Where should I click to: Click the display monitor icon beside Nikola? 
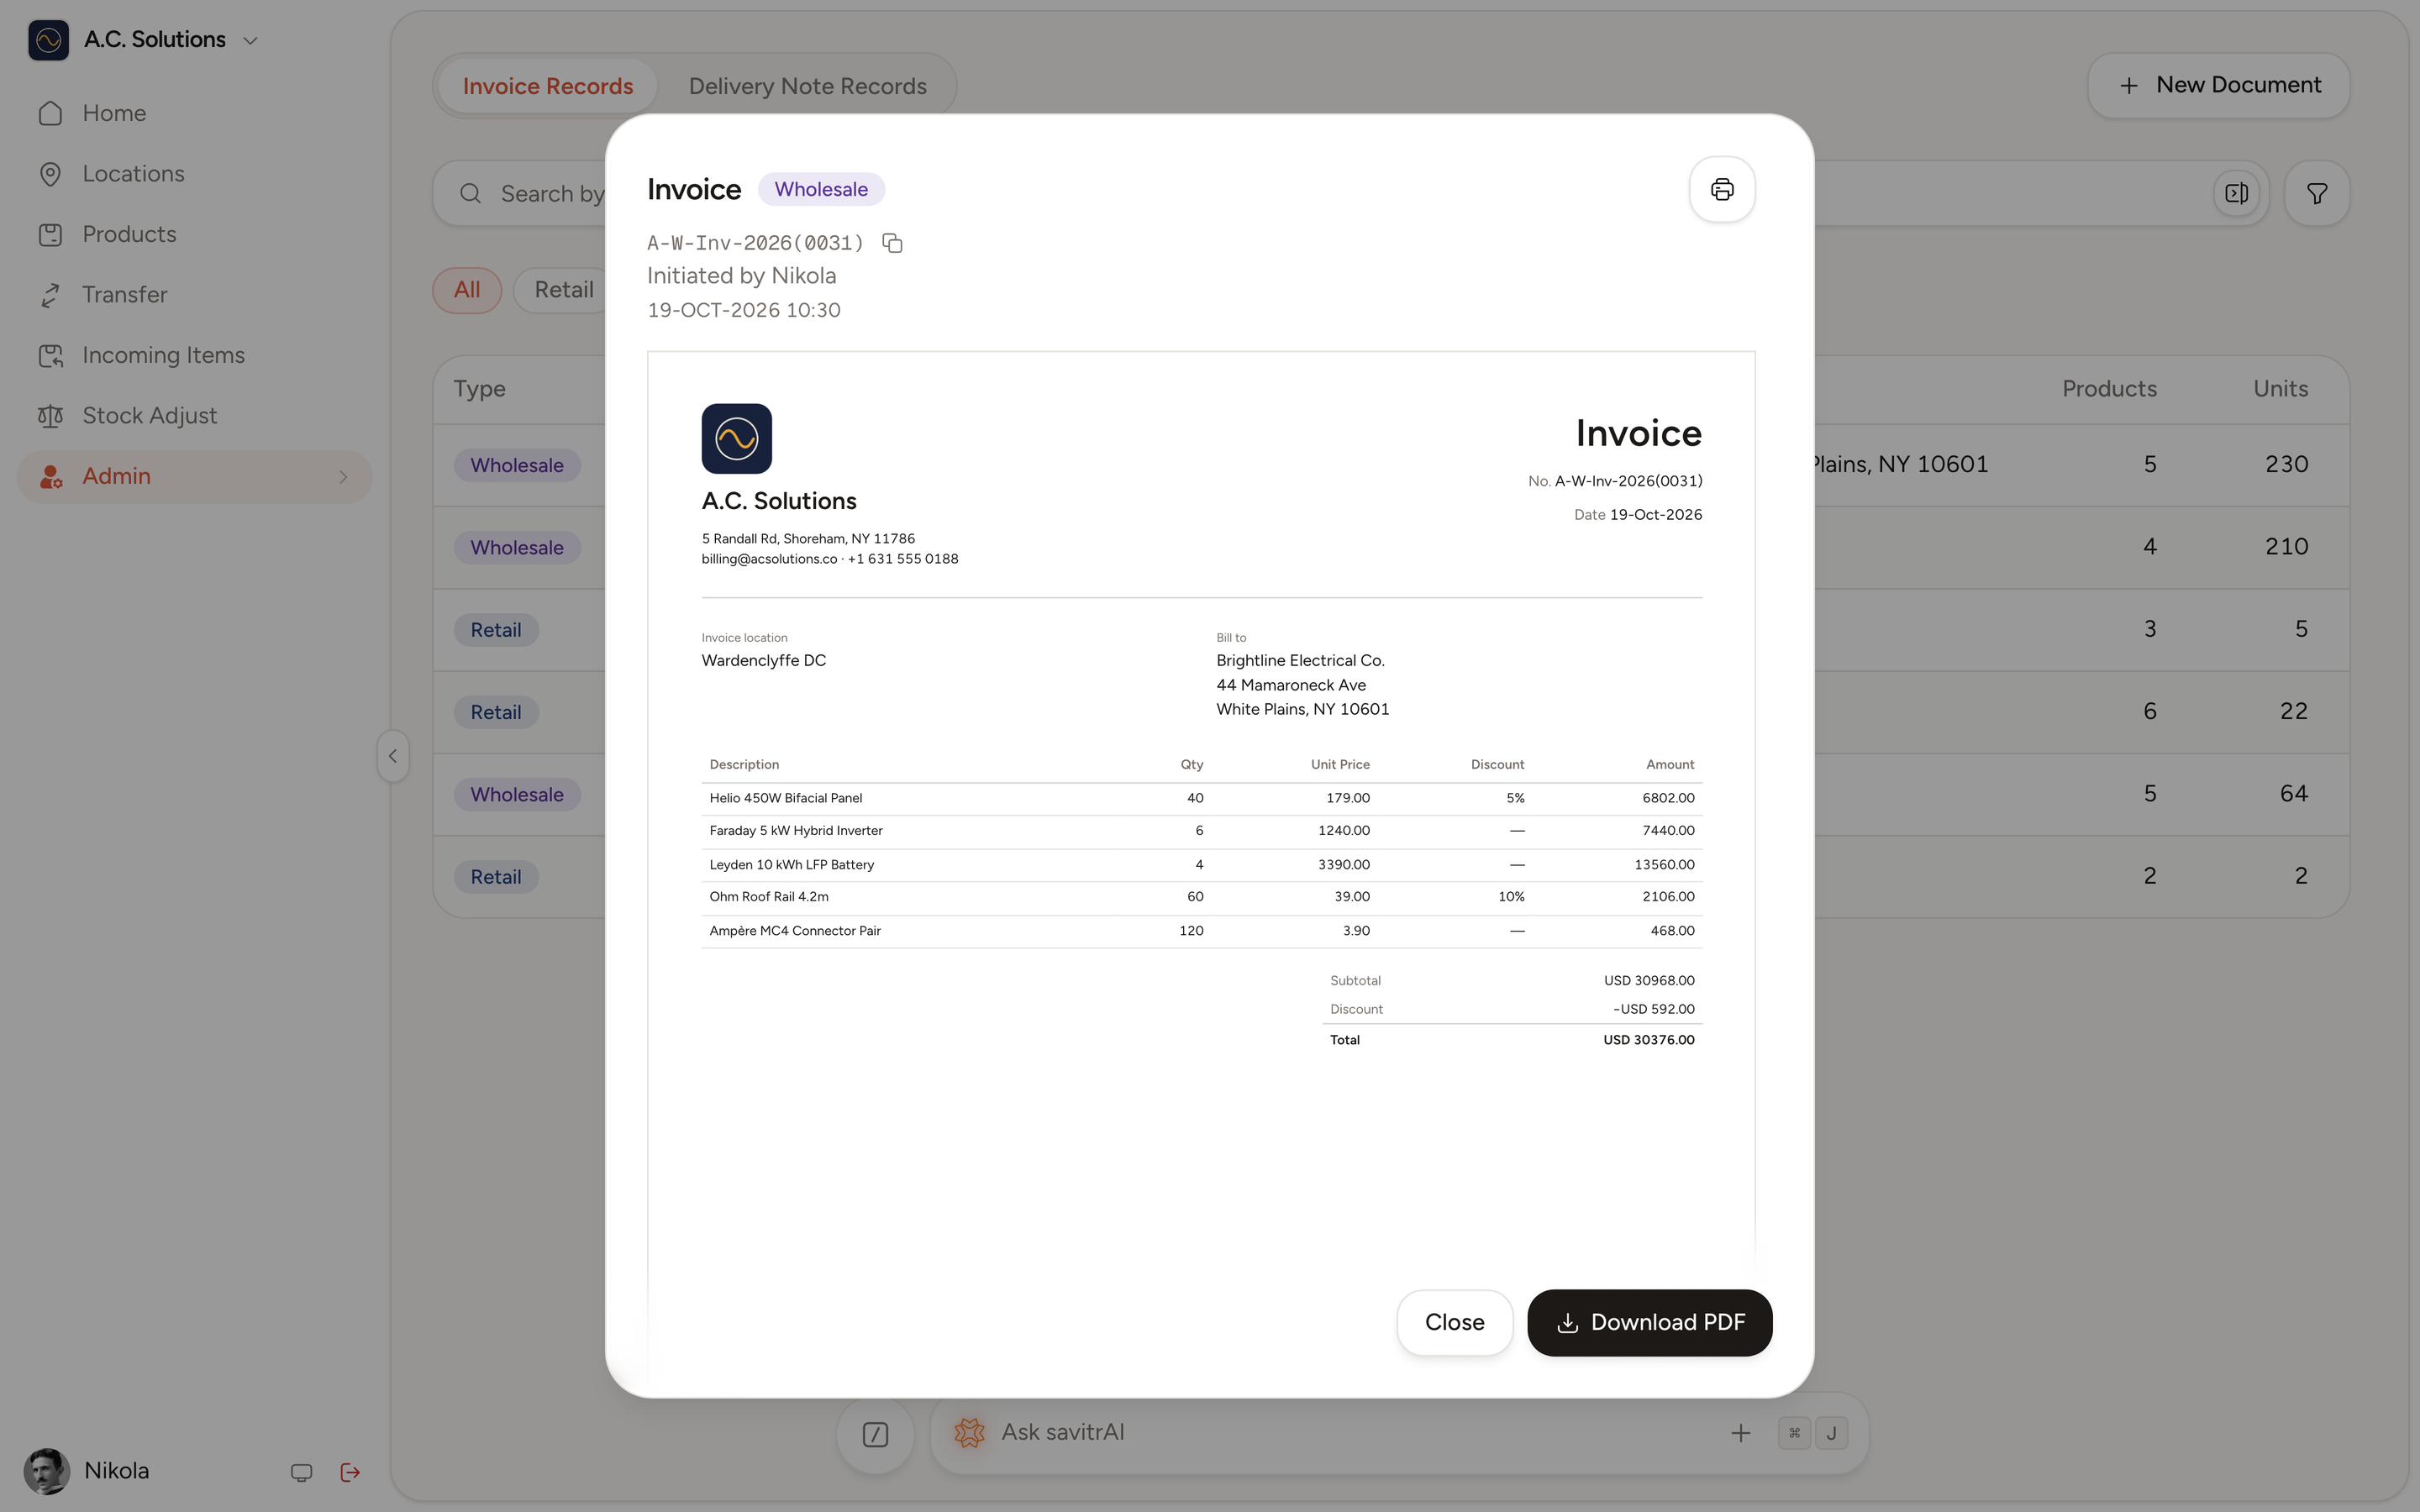[301, 1472]
